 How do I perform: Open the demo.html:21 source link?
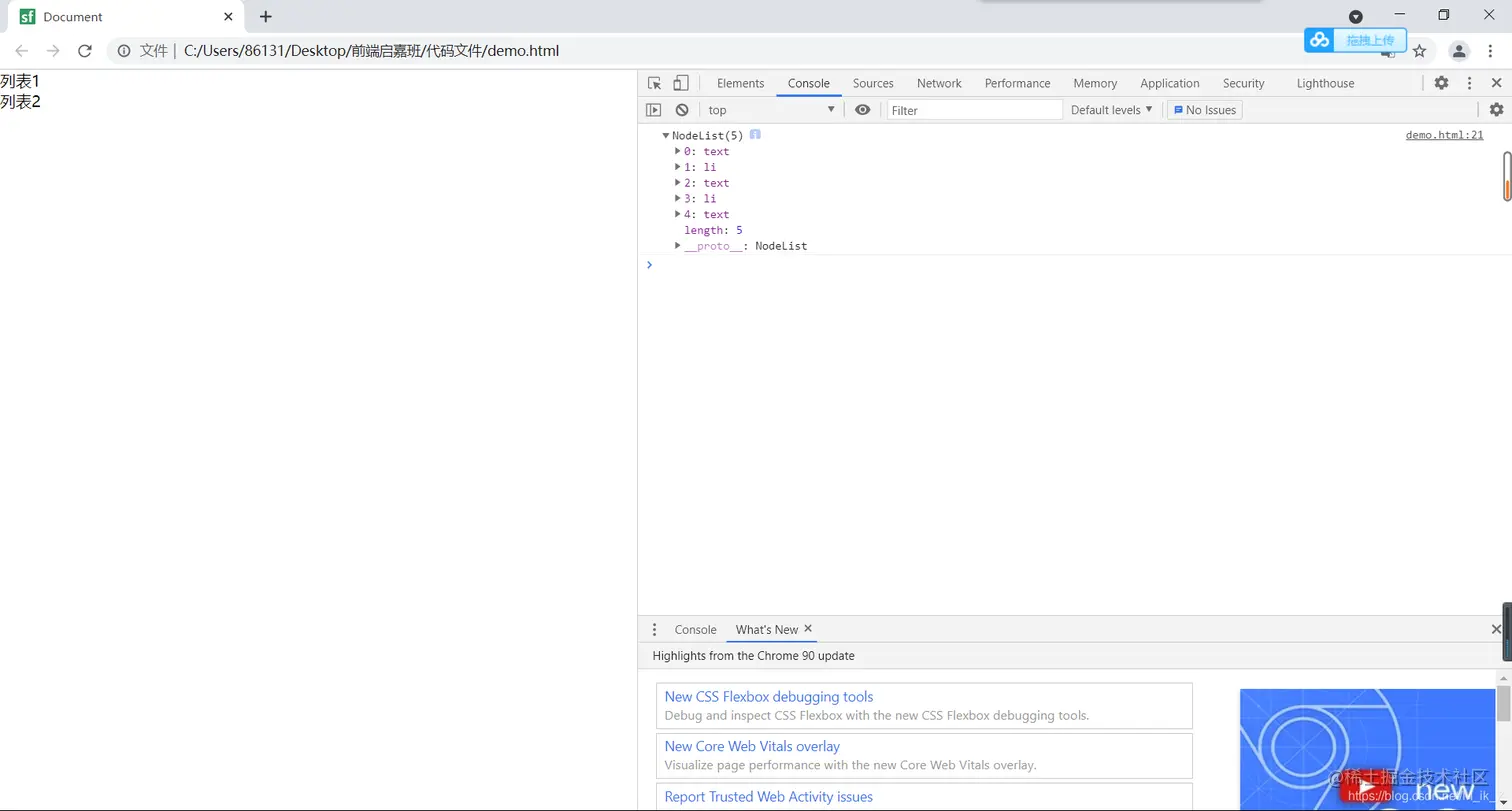click(x=1444, y=135)
